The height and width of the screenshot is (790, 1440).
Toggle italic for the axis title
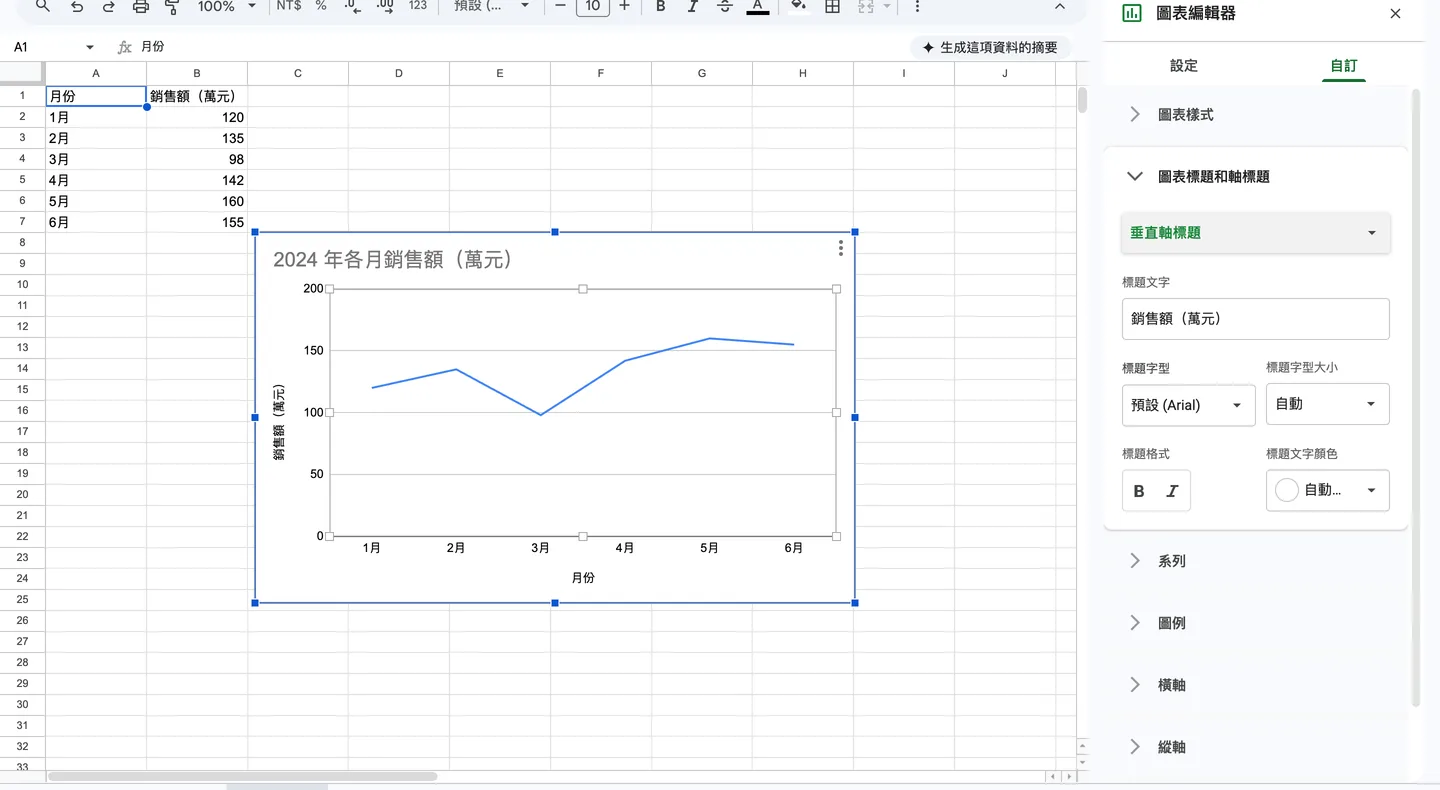click(1172, 491)
